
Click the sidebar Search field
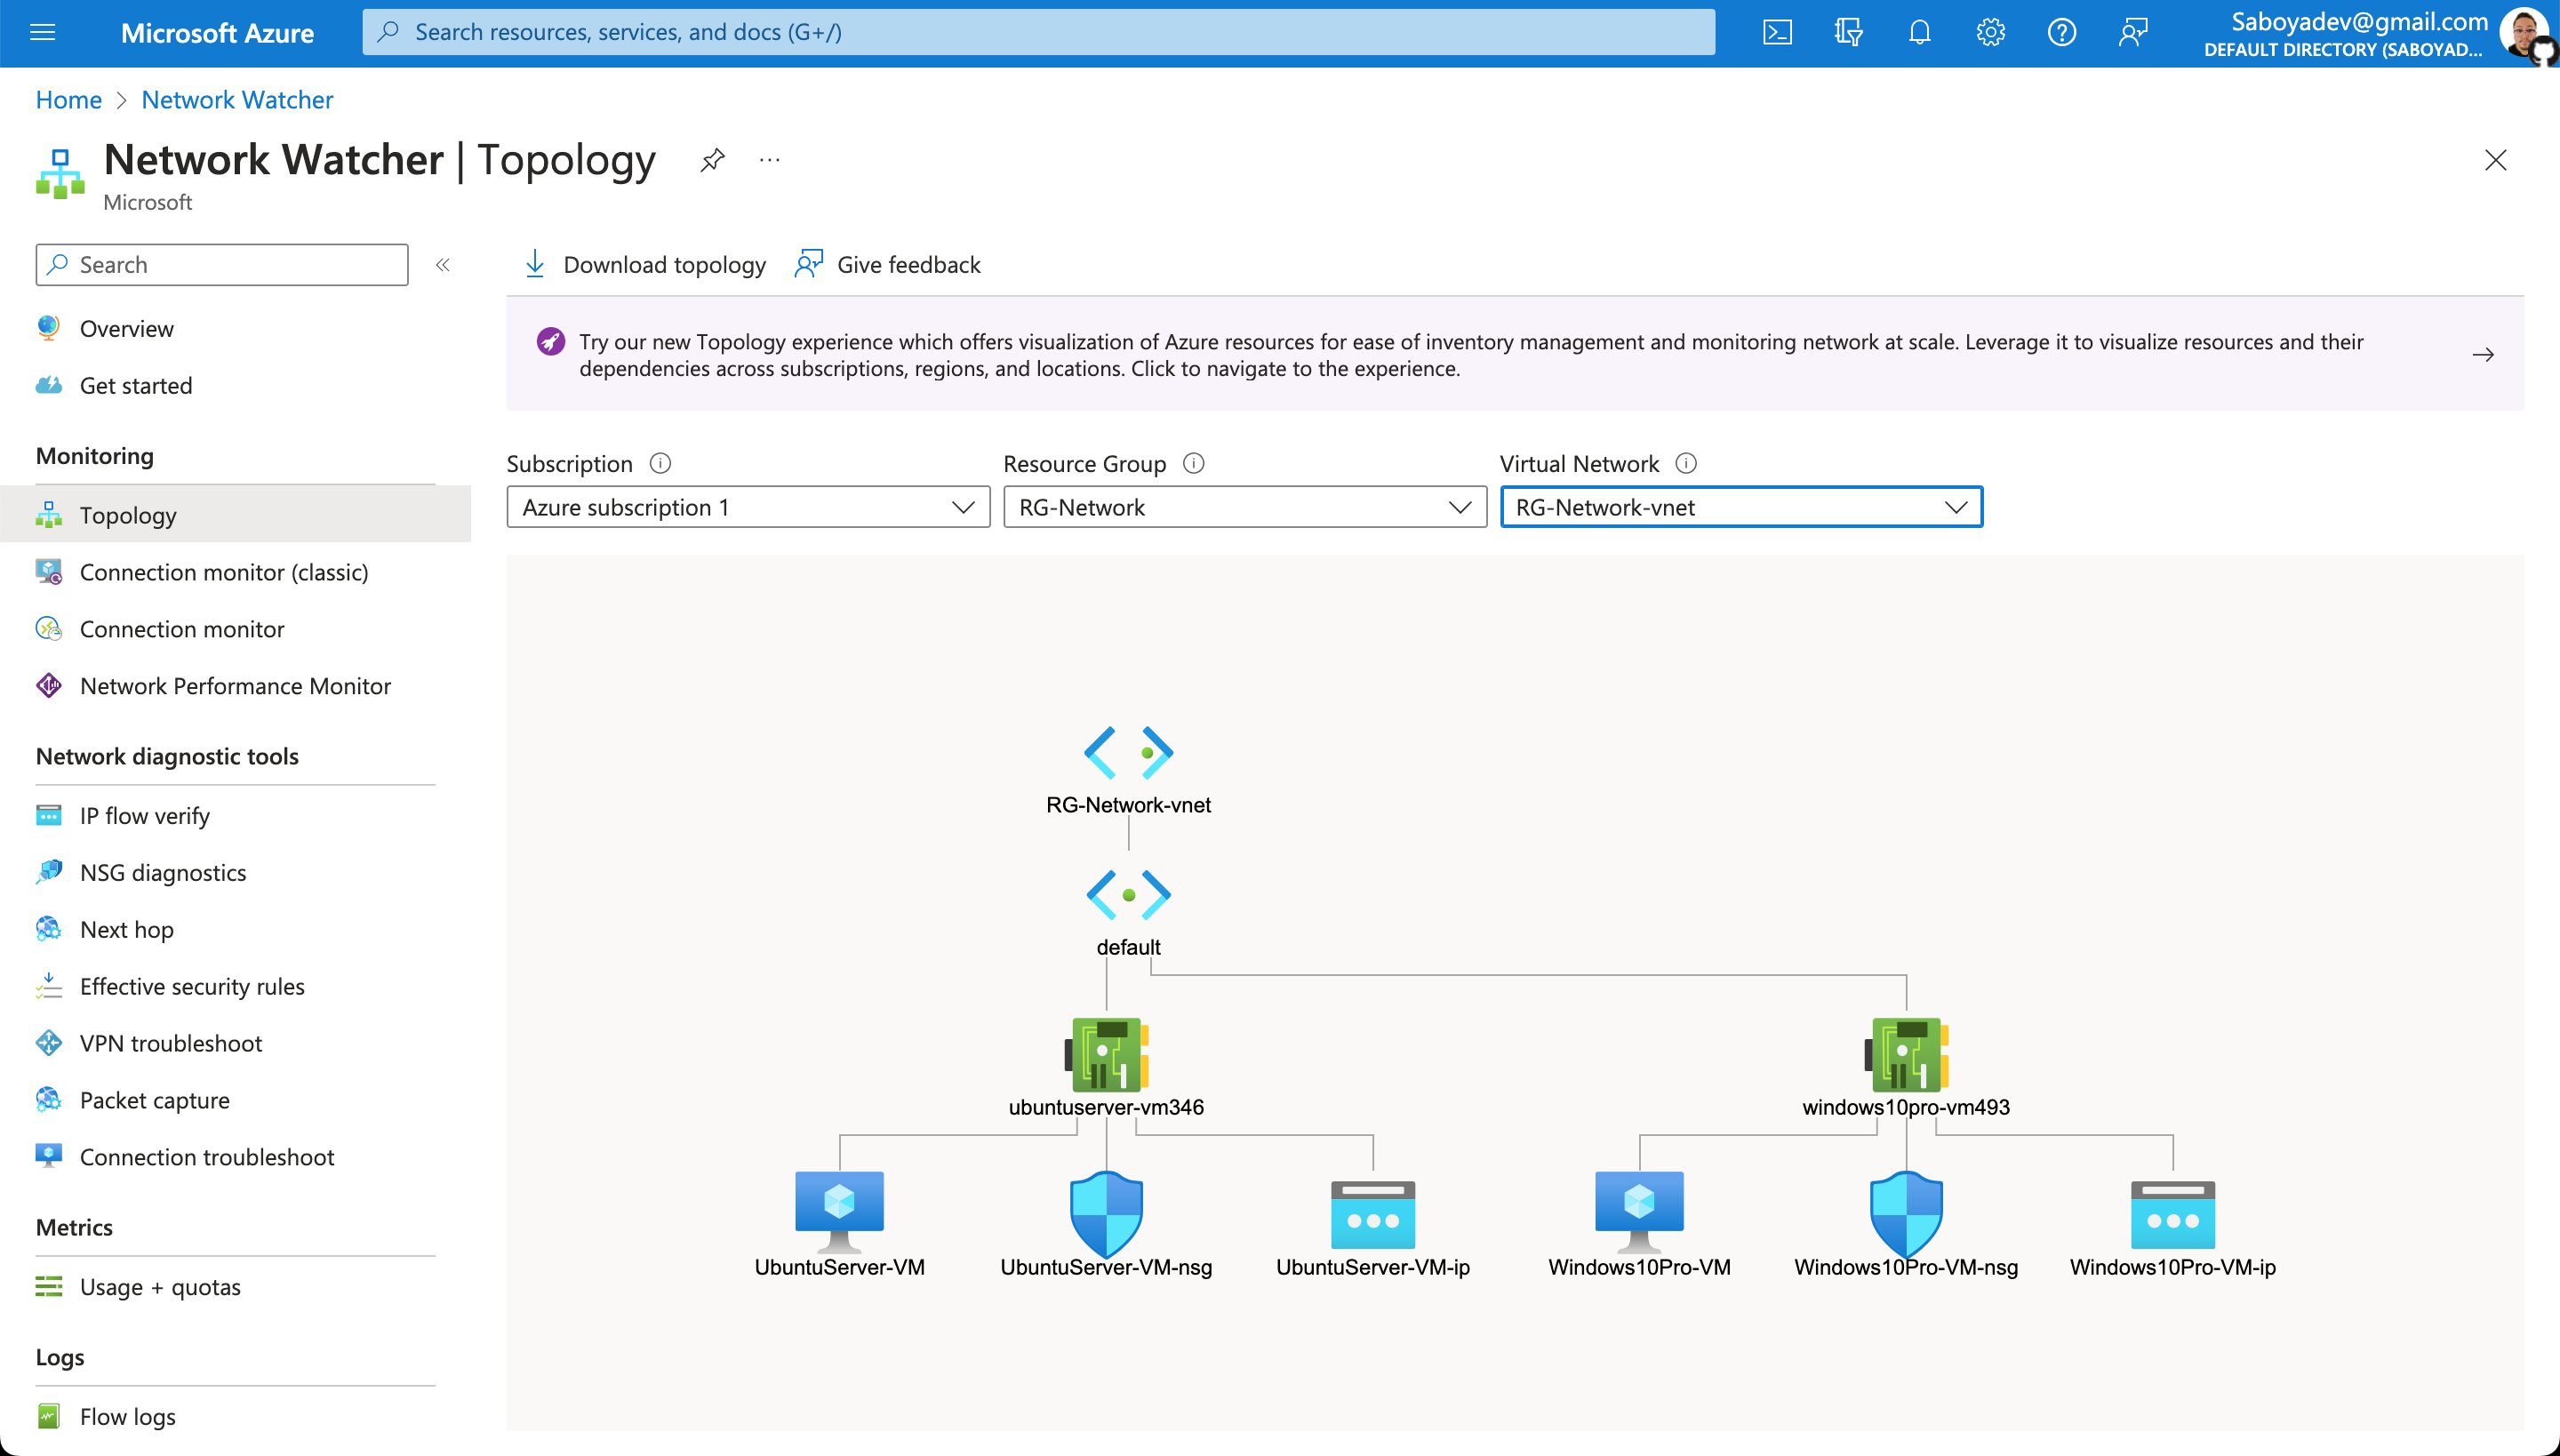[x=222, y=265]
